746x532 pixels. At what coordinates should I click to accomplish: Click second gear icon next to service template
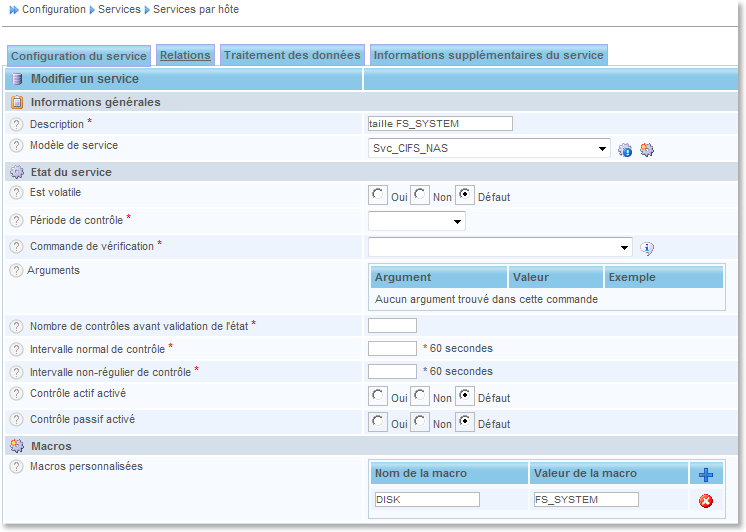647,150
